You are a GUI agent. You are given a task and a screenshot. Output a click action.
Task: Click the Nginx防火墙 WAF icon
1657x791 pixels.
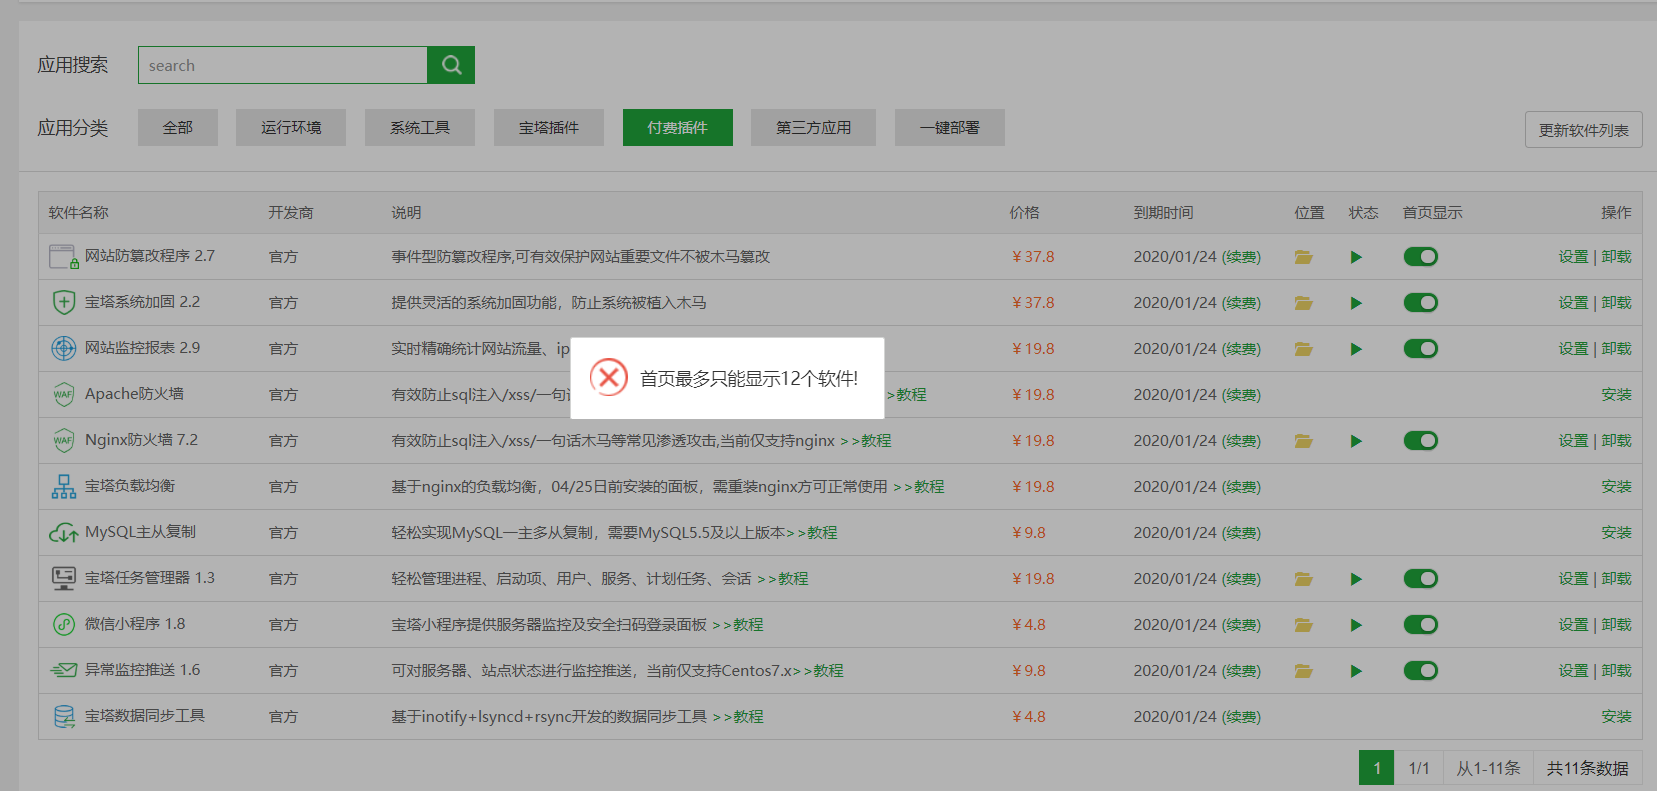click(x=64, y=440)
